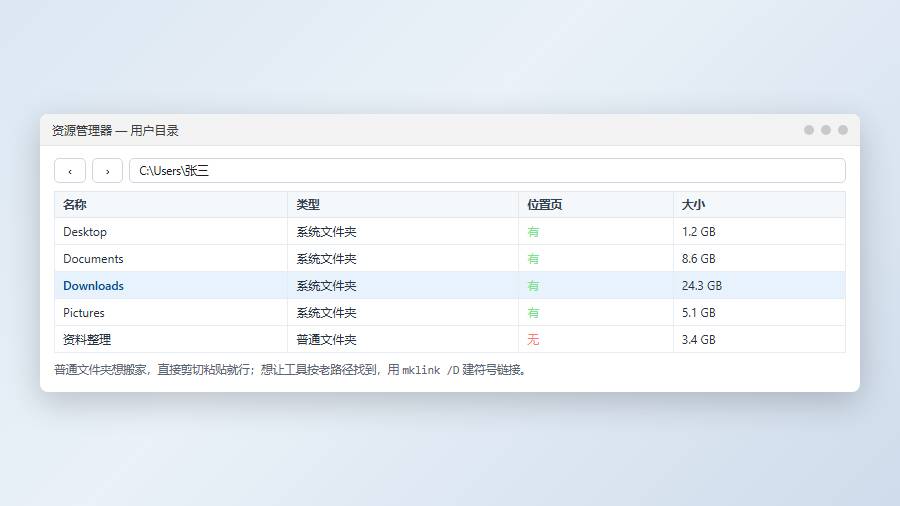The width and height of the screenshot is (900, 506).
Task: Click the green 有 in Desktop row
Action: point(533,232)
